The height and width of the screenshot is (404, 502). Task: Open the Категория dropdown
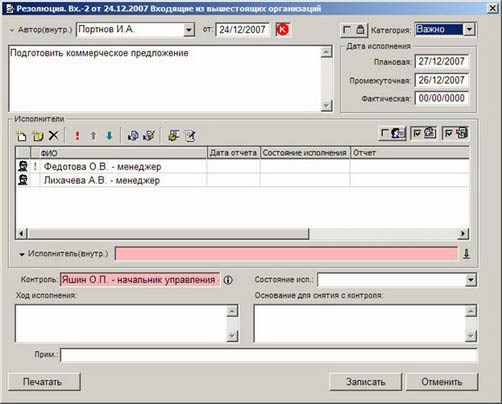click(x=469, y=29)
